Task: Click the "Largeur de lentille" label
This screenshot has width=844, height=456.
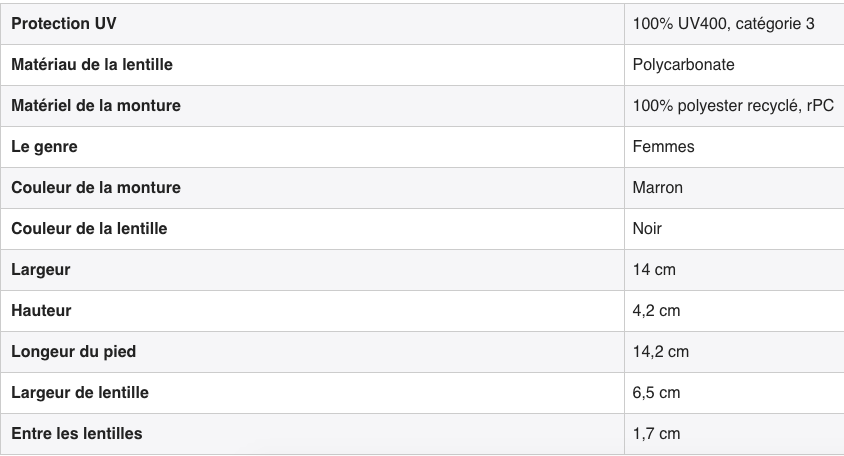Action: pyautogui.click(x=80, y=393)
